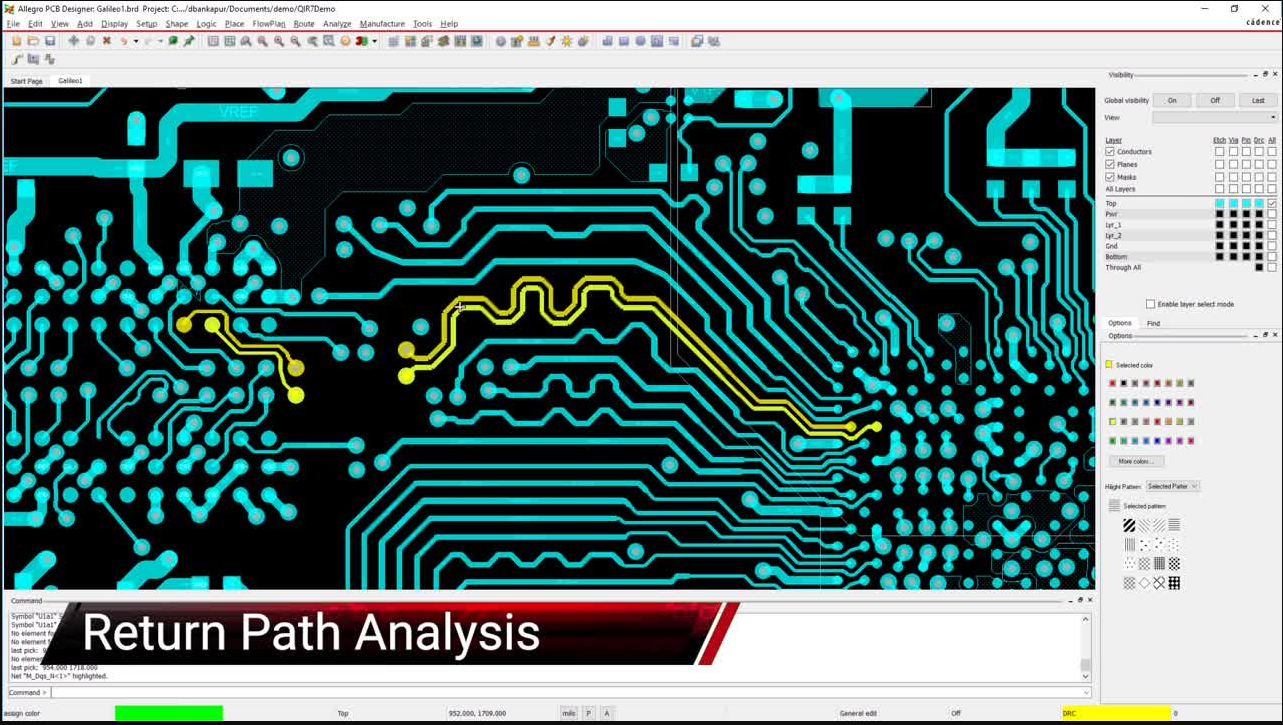1283x725 pixels.
Task: Open the Route menu
Action: coord(304,24)
